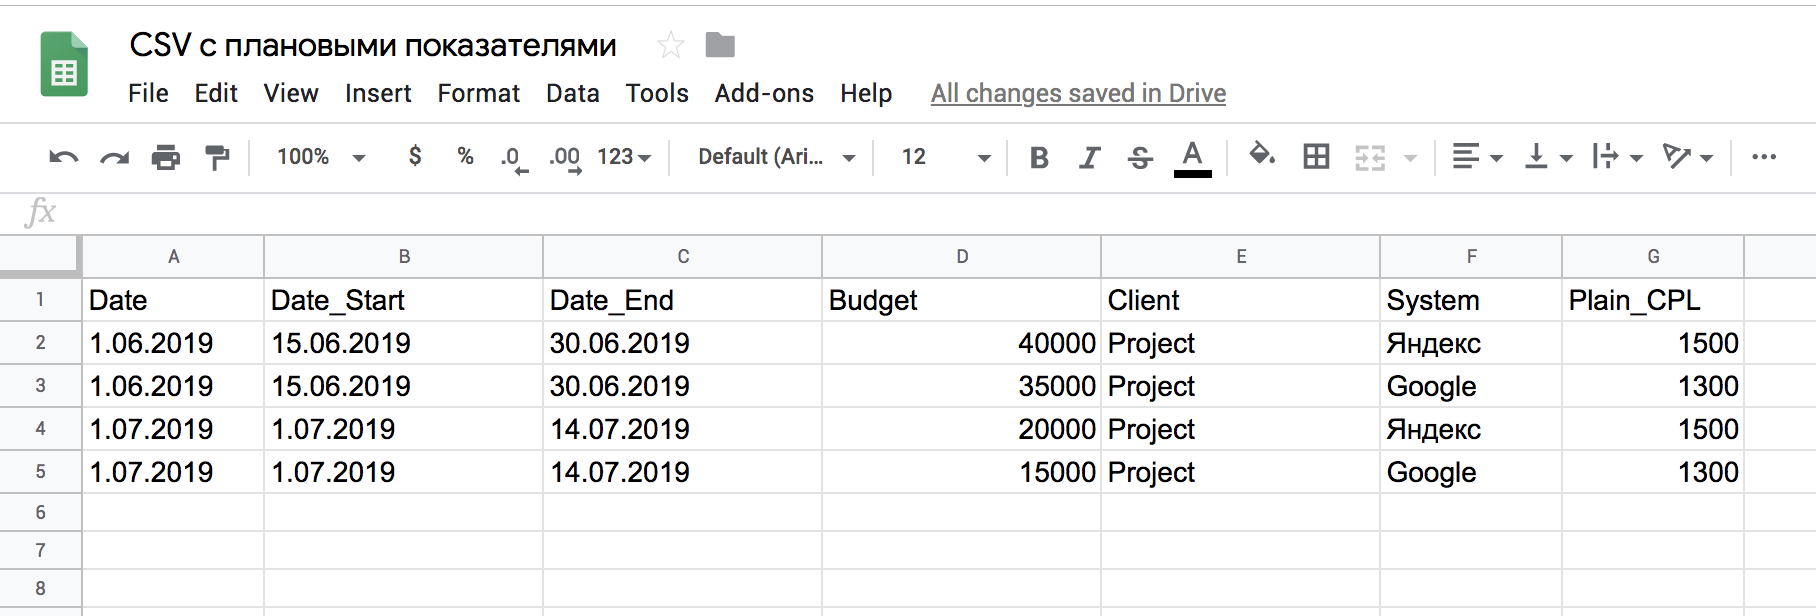The width and height of the screenshot is (1816, 616).
Task: Select cell with budget 40000
Action: (x=962, y=343)
